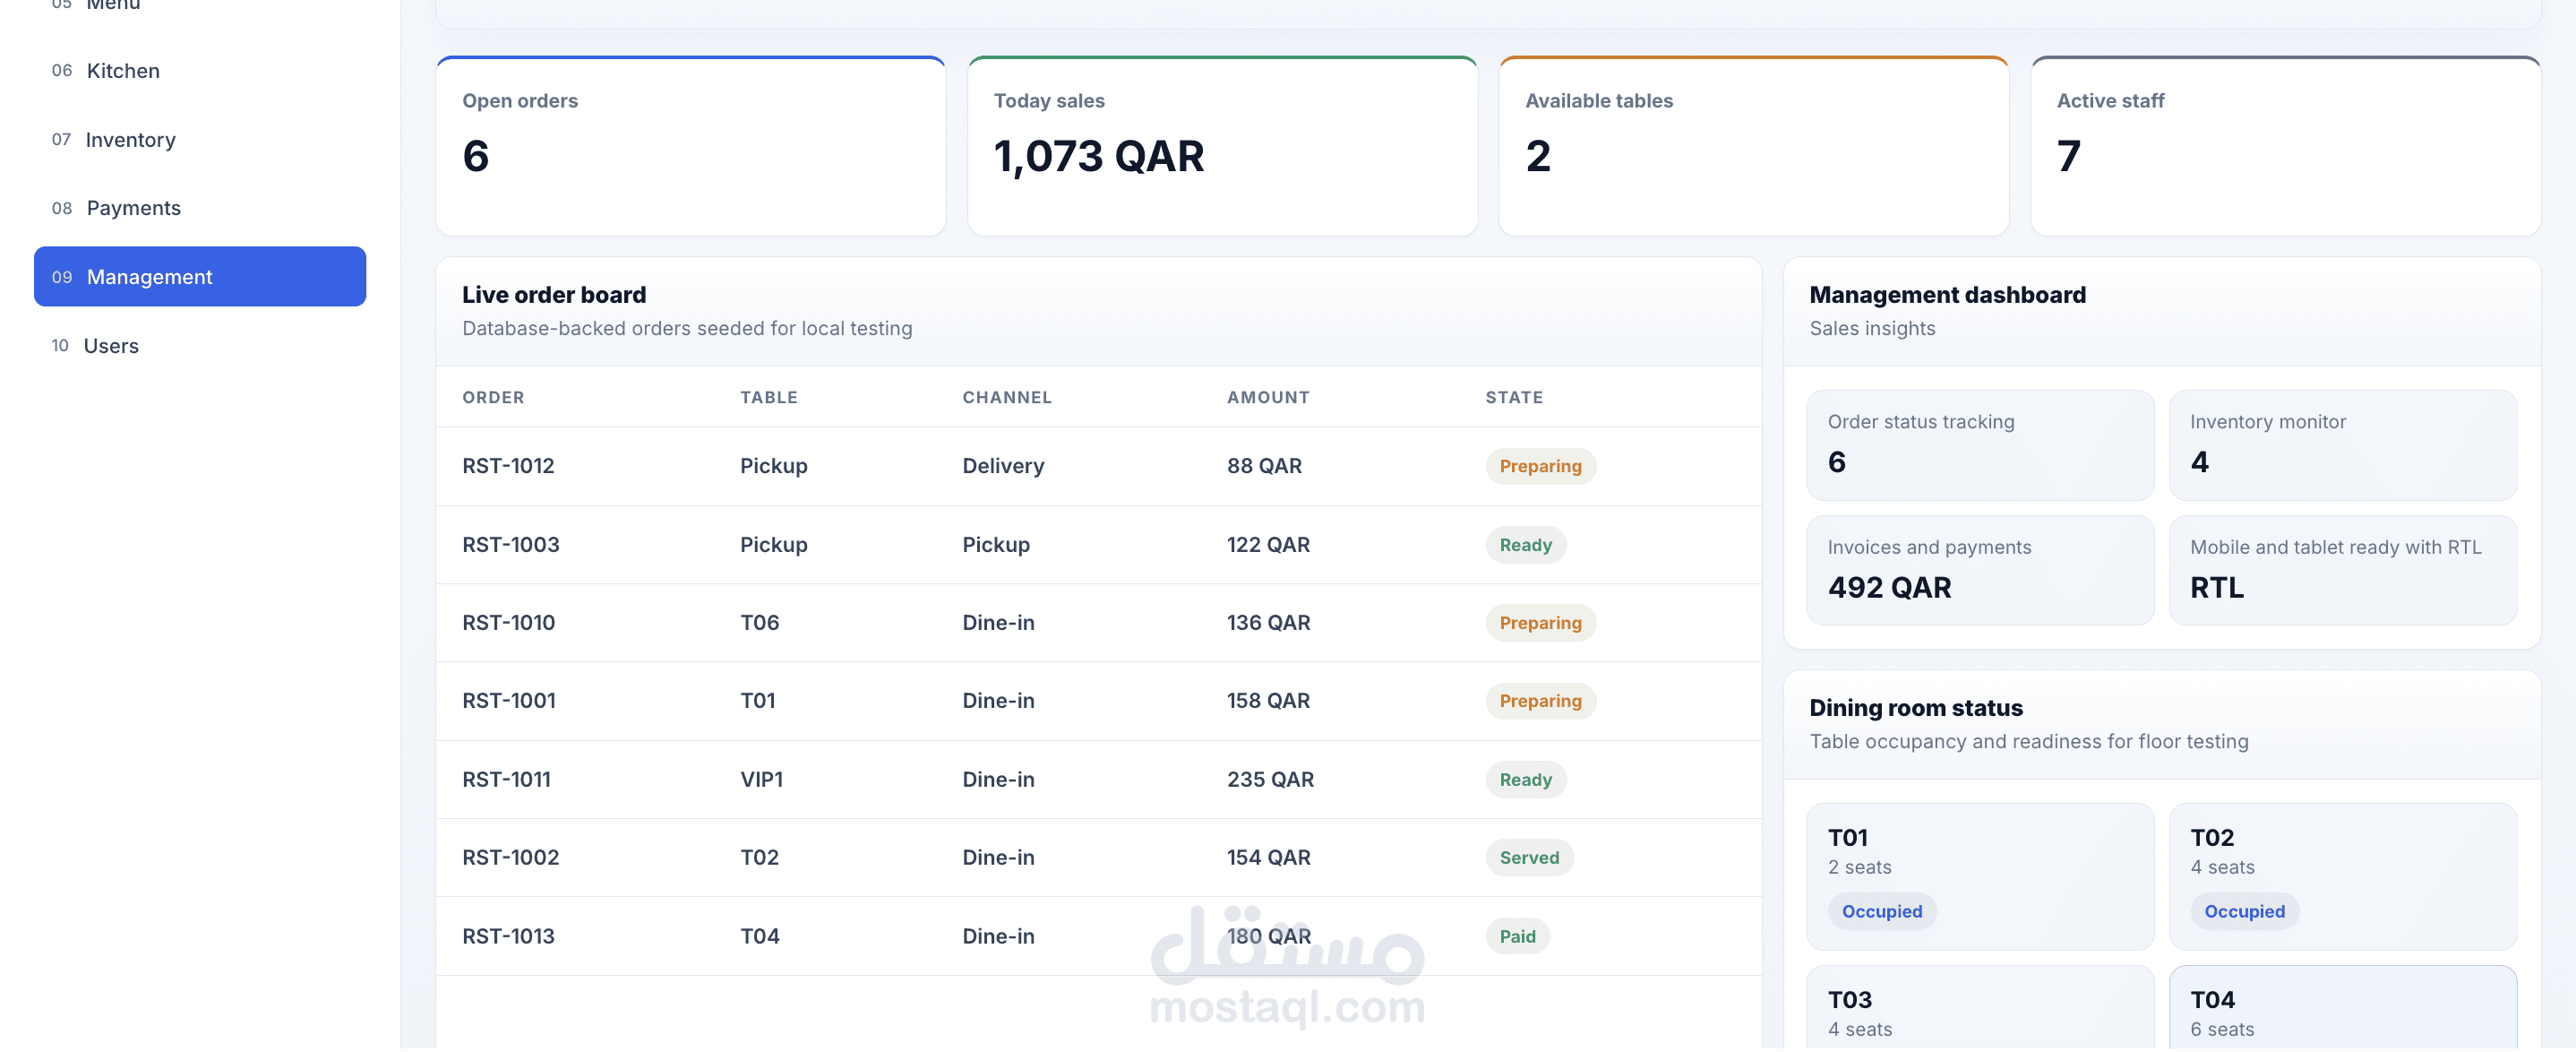
Task: Click the Active staff summary card
Action: click(x=2285, y=146)
